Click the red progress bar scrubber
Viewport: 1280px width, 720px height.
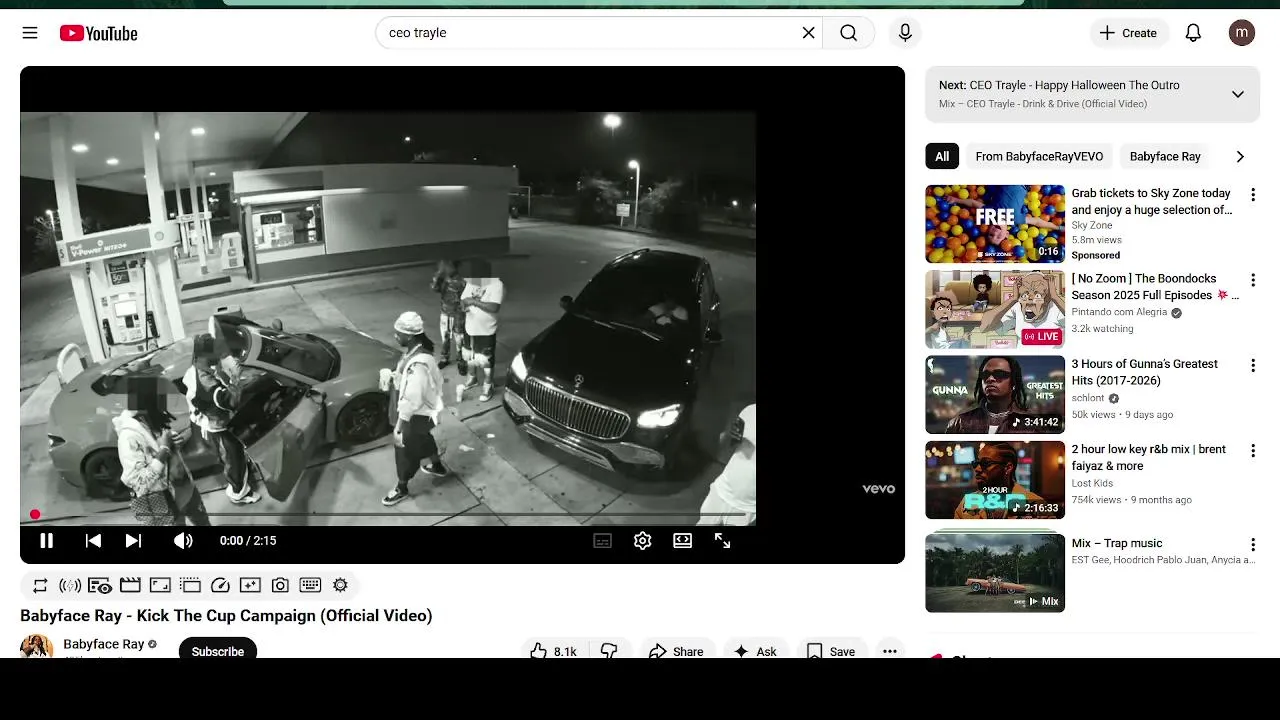35,514
